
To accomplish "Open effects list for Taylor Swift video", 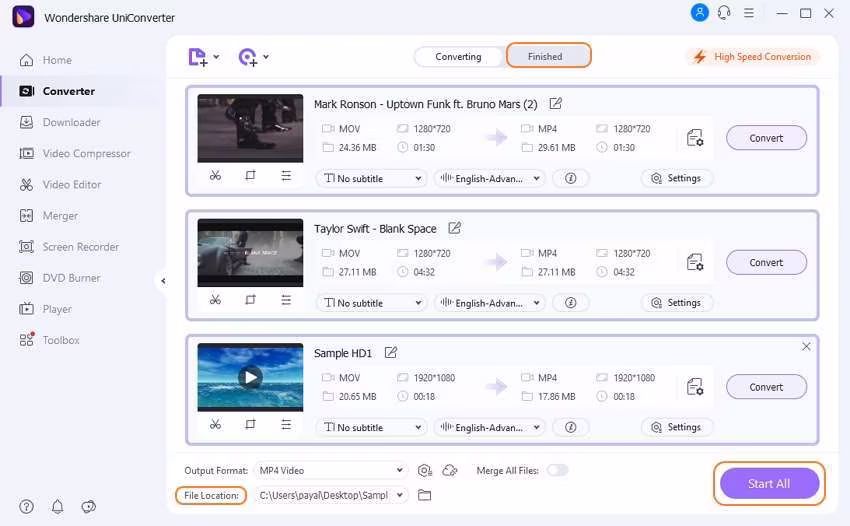I will click(x=286, y=300).
